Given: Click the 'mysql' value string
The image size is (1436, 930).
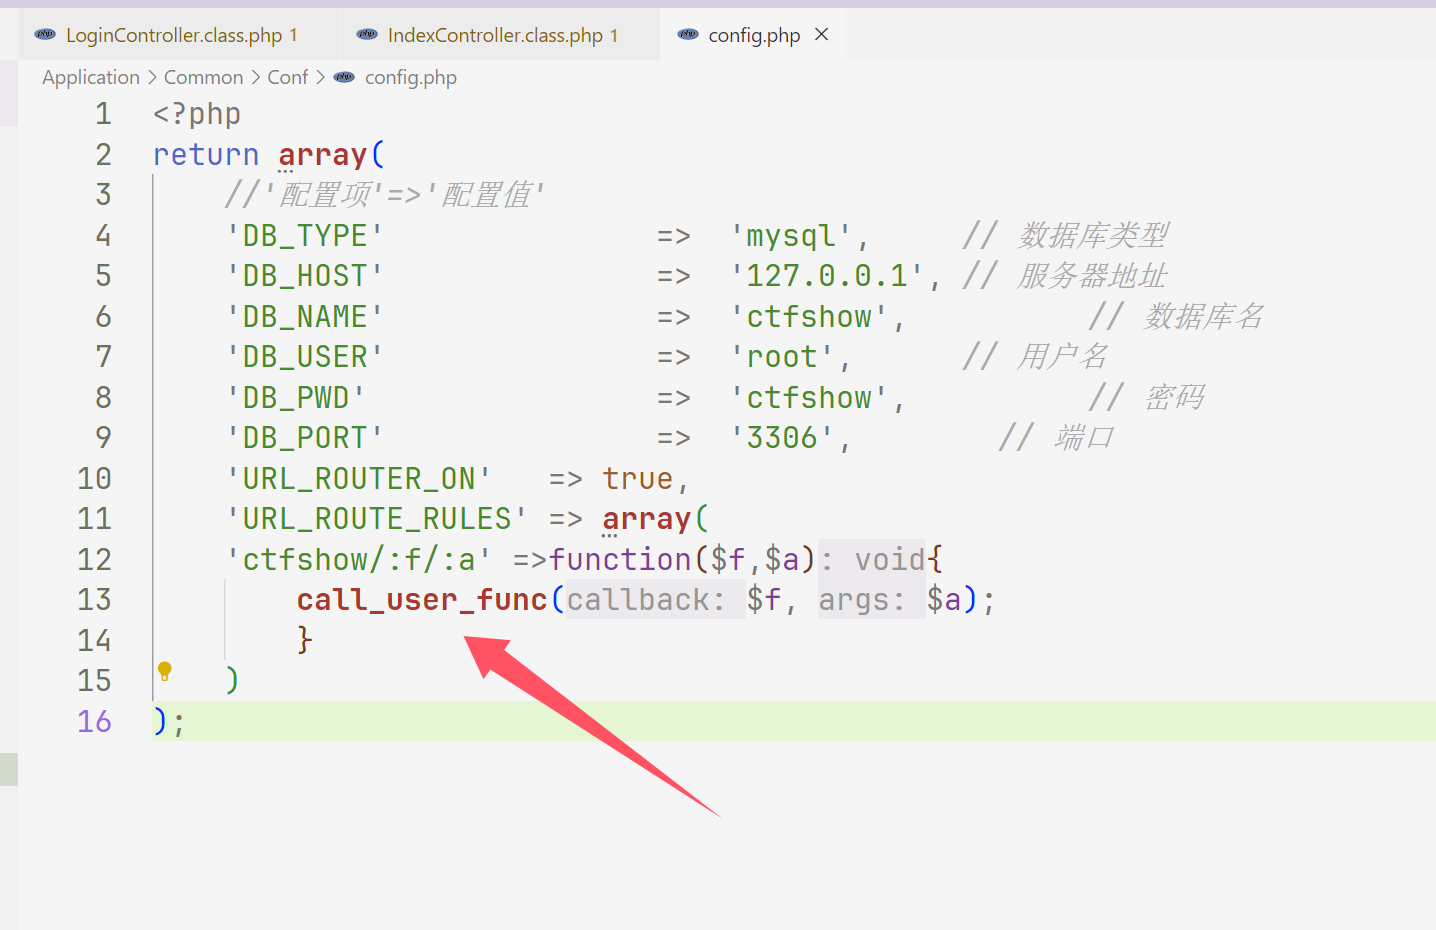Looking at the screenshot, I should point(791,236).
